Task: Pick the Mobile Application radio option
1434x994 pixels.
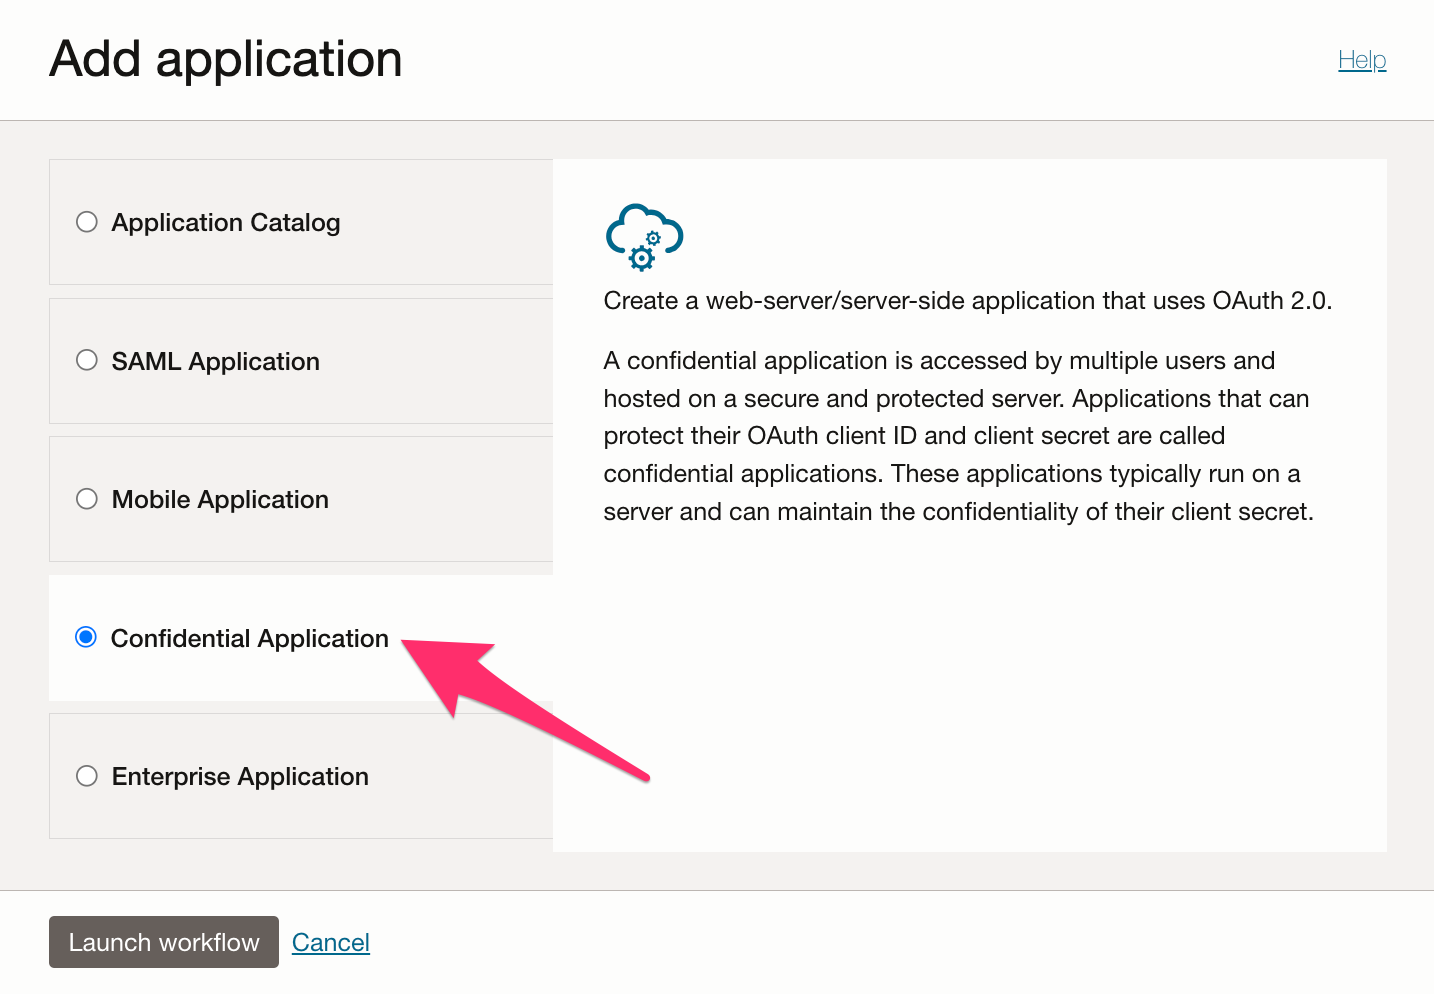Action: (87, 499)
